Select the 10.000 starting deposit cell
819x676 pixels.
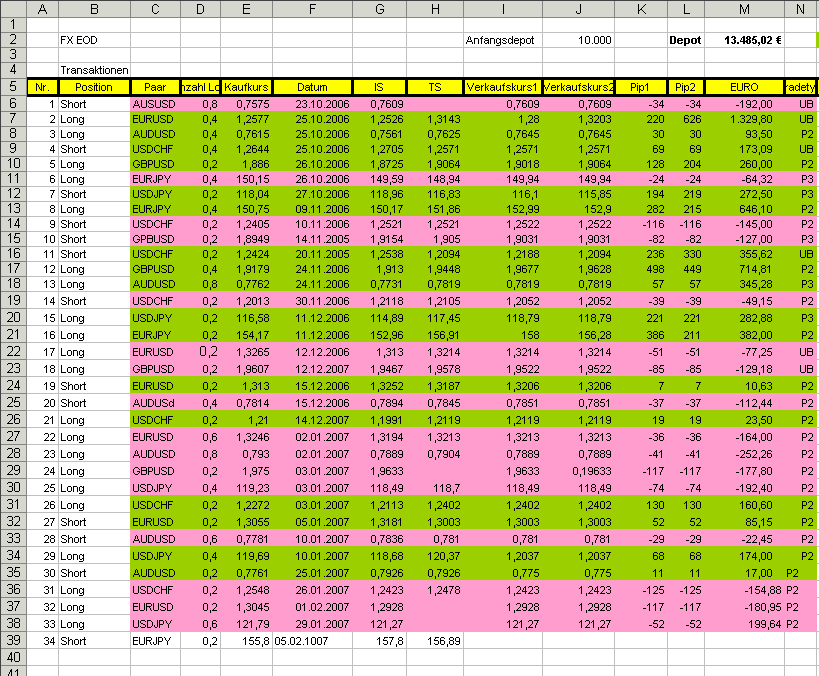578,40
